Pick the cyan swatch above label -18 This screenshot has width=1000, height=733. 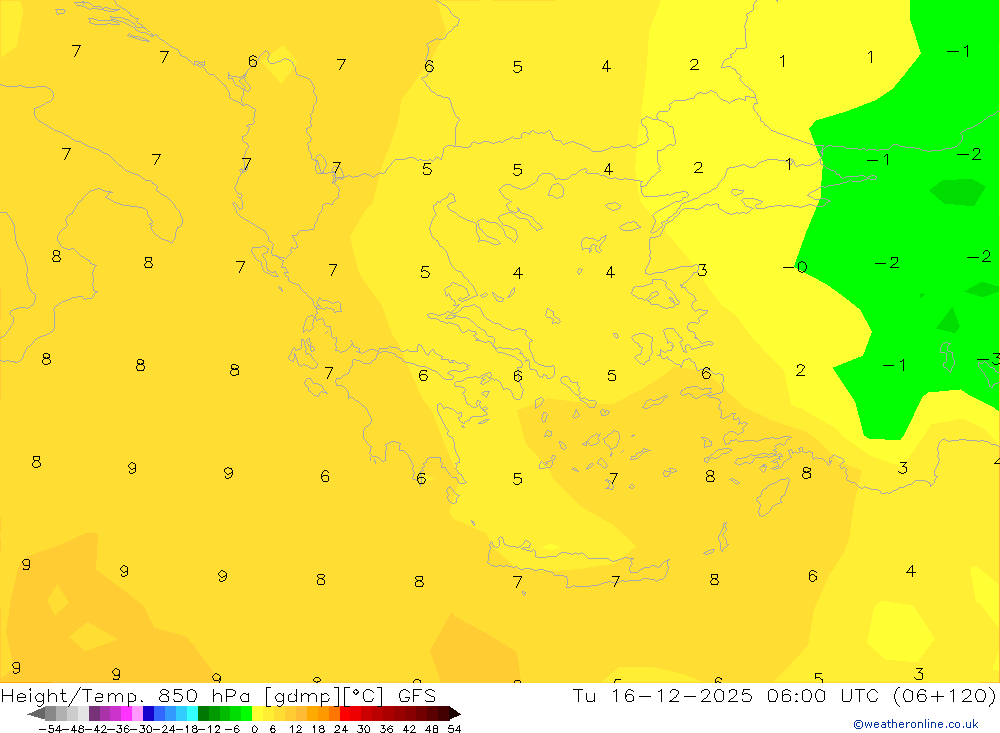(192, 713)
